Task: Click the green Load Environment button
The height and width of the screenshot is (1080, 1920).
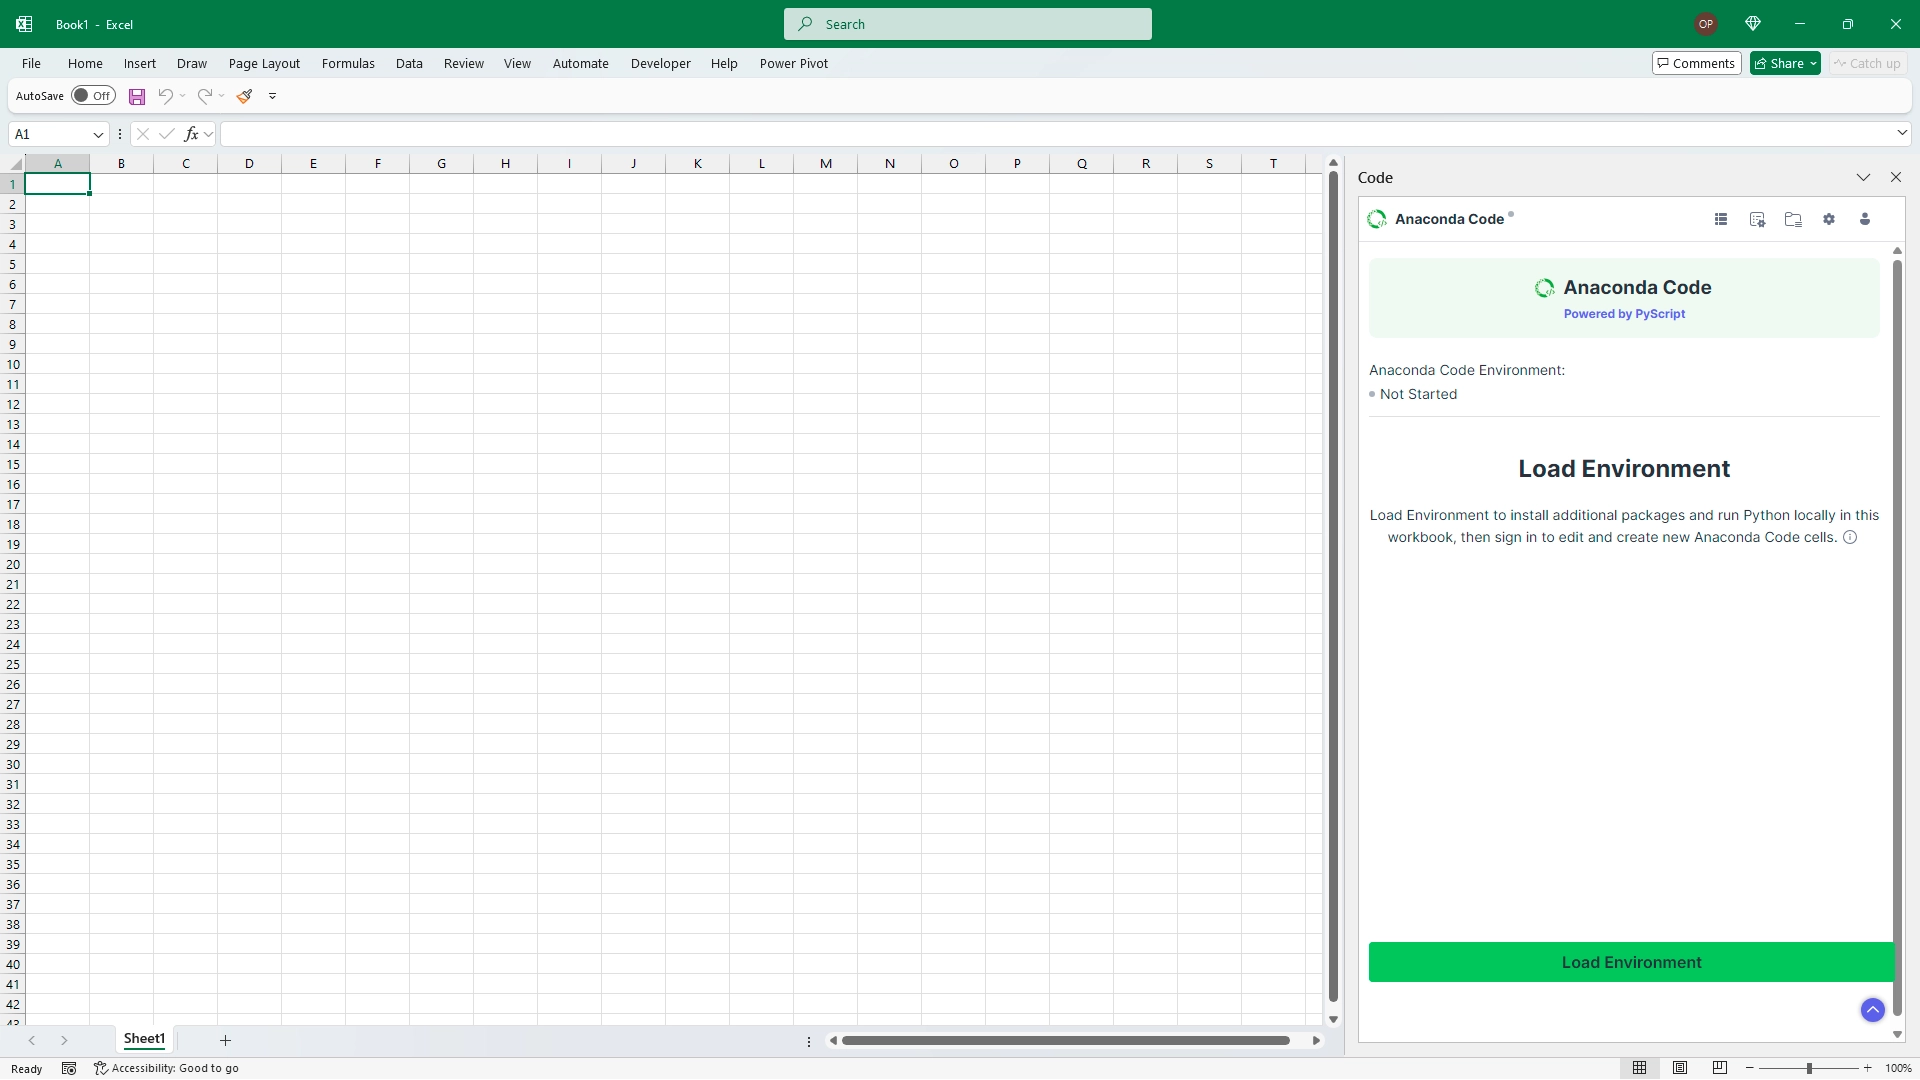Action: (x=1631, y=962)
